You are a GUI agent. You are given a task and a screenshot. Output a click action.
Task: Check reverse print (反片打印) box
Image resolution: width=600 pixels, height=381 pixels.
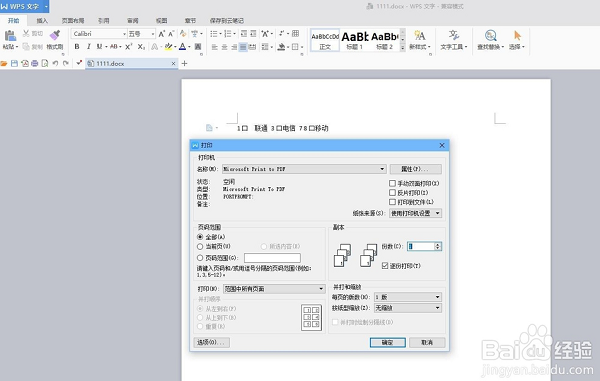[392, 193]
